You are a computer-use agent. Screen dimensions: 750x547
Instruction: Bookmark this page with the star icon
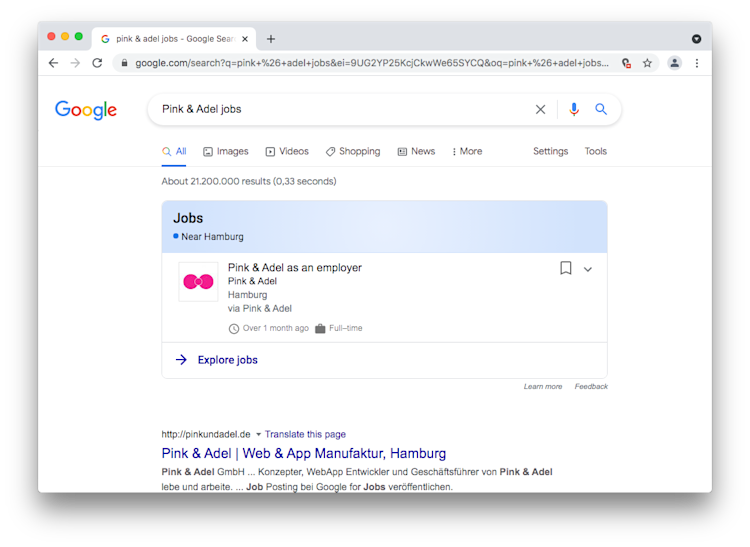pos(647,63)
